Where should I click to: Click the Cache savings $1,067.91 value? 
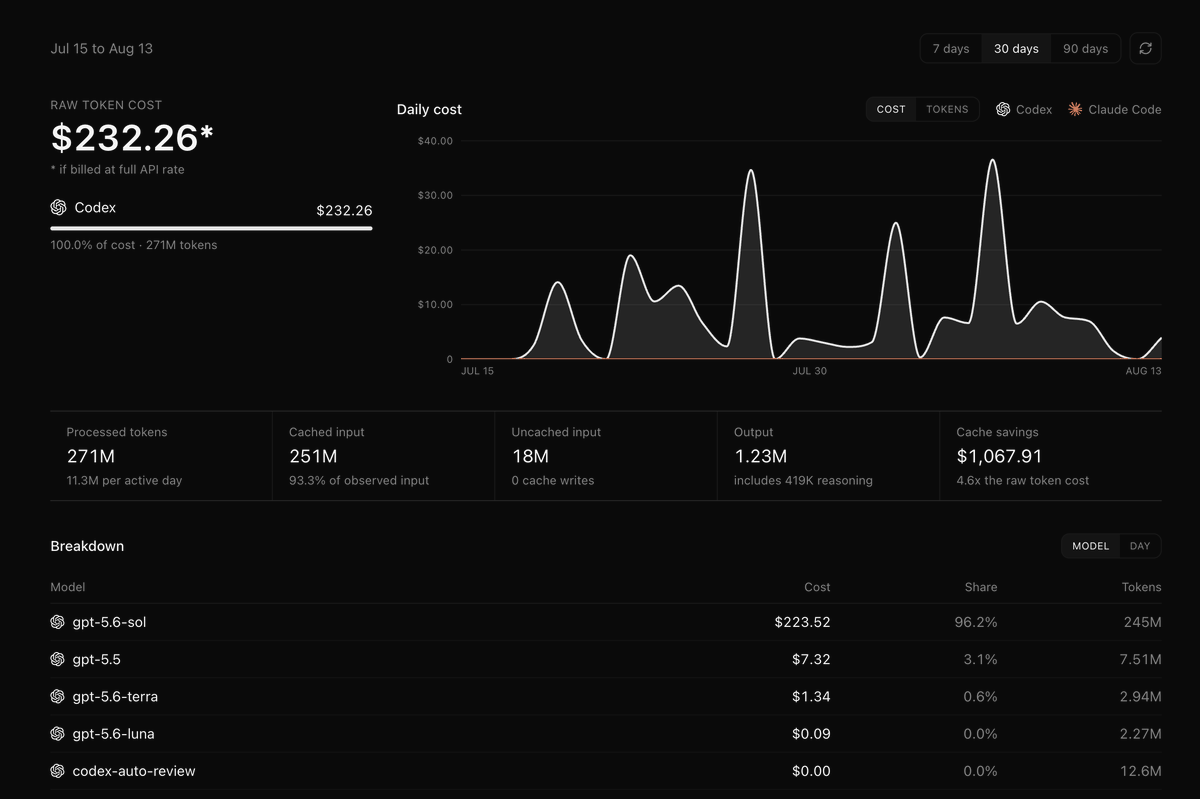pyautogui.click(x=999, y=457)
